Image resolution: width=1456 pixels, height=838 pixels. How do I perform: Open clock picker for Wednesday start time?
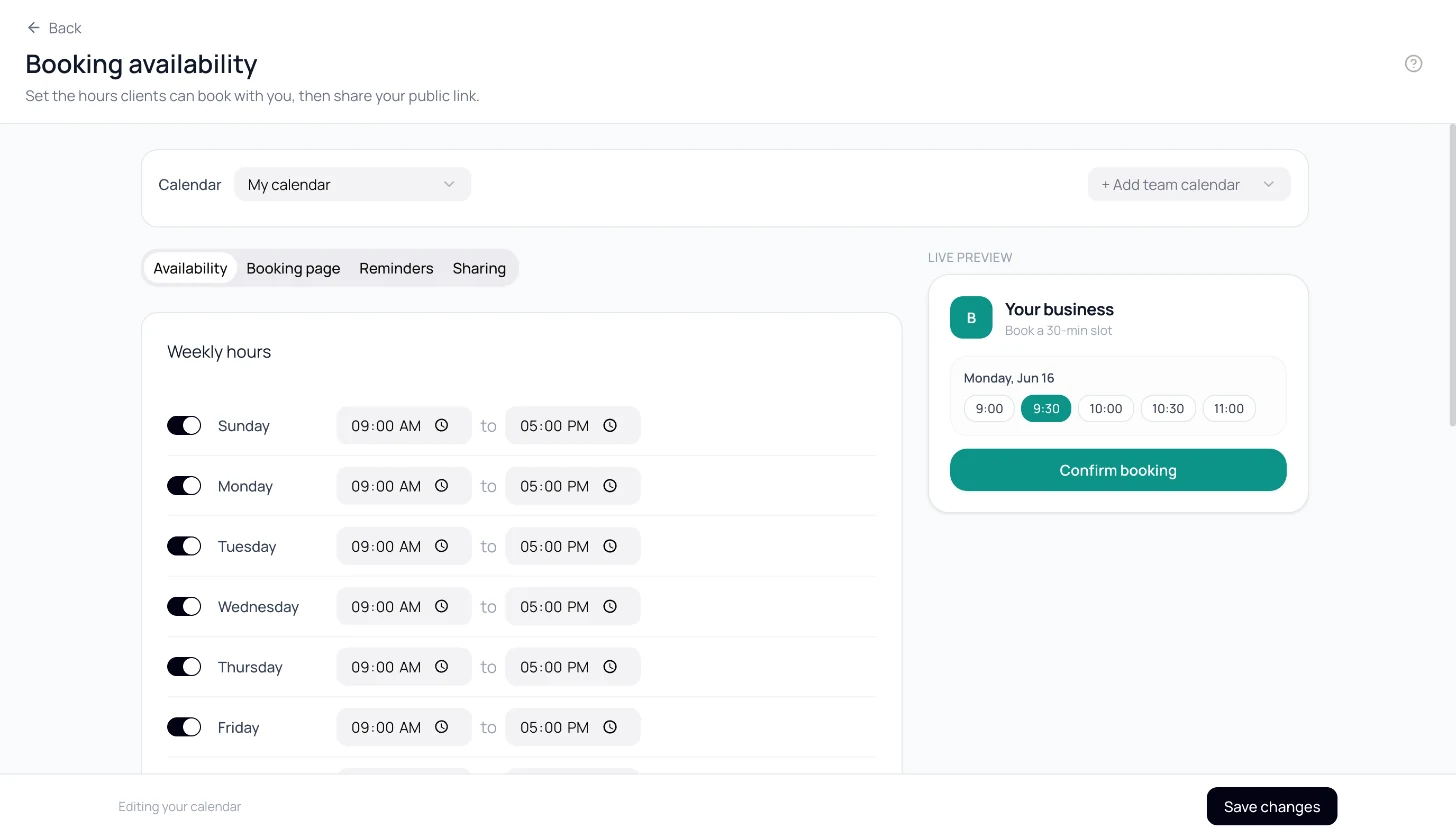(442, 606)
